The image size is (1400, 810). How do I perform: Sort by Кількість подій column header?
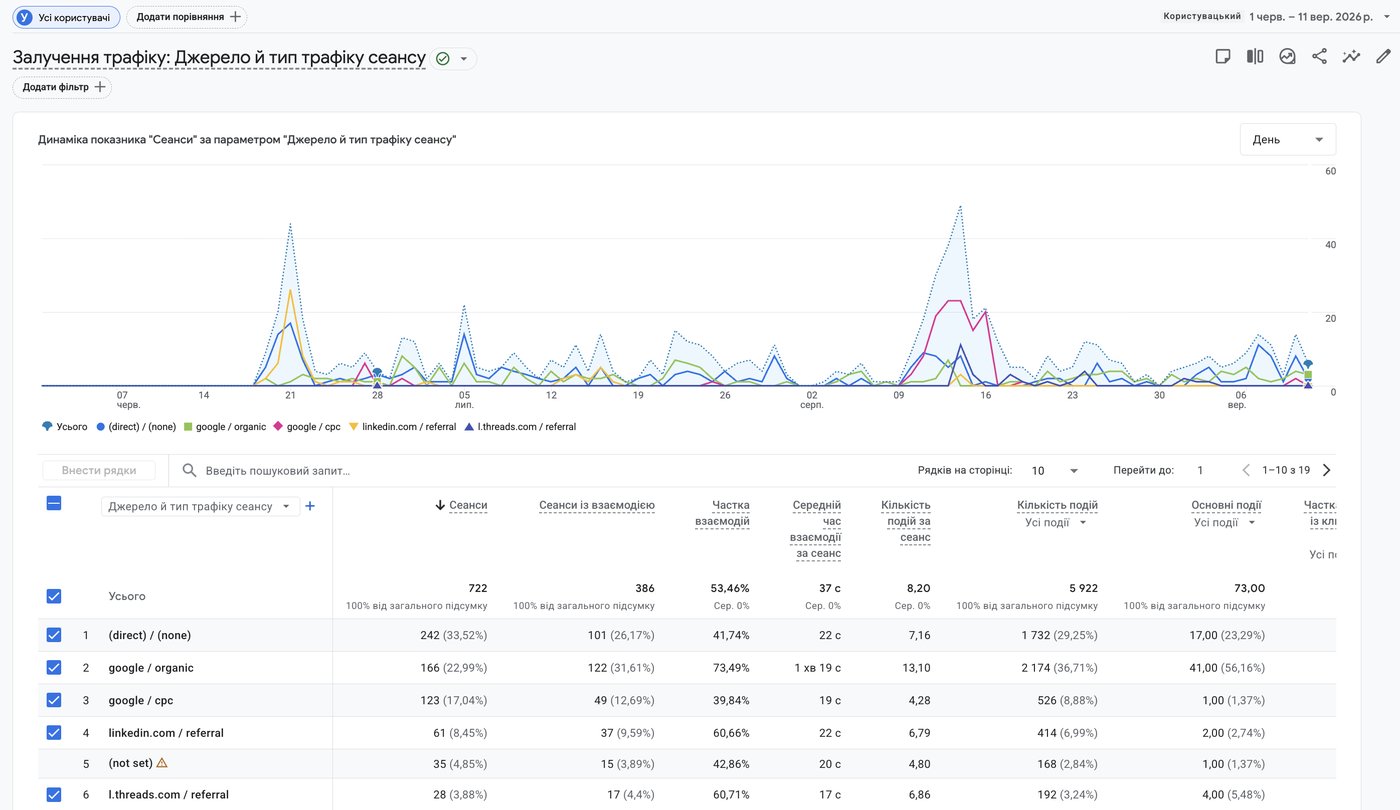pos(1057,505)
